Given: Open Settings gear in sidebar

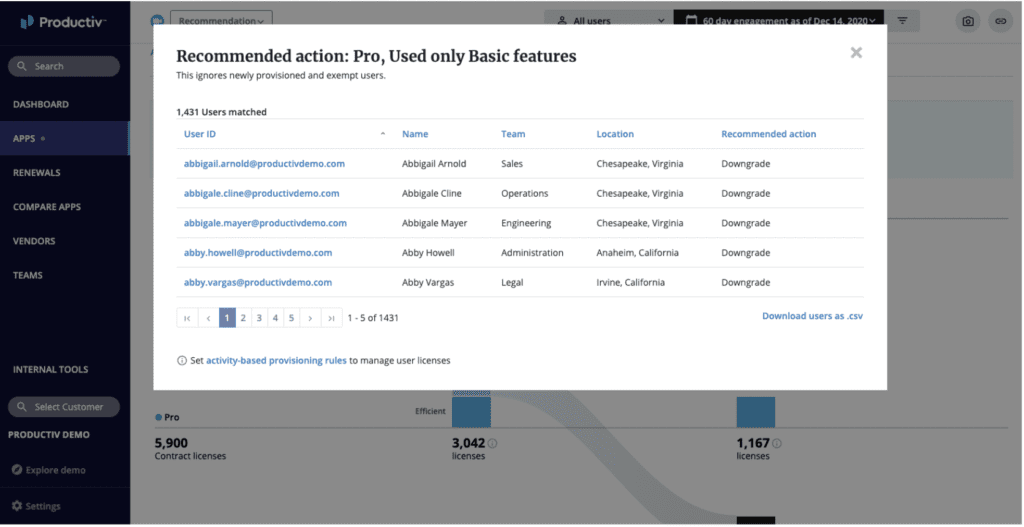Looking at the screenshot, I should click(x=17, y=506).
